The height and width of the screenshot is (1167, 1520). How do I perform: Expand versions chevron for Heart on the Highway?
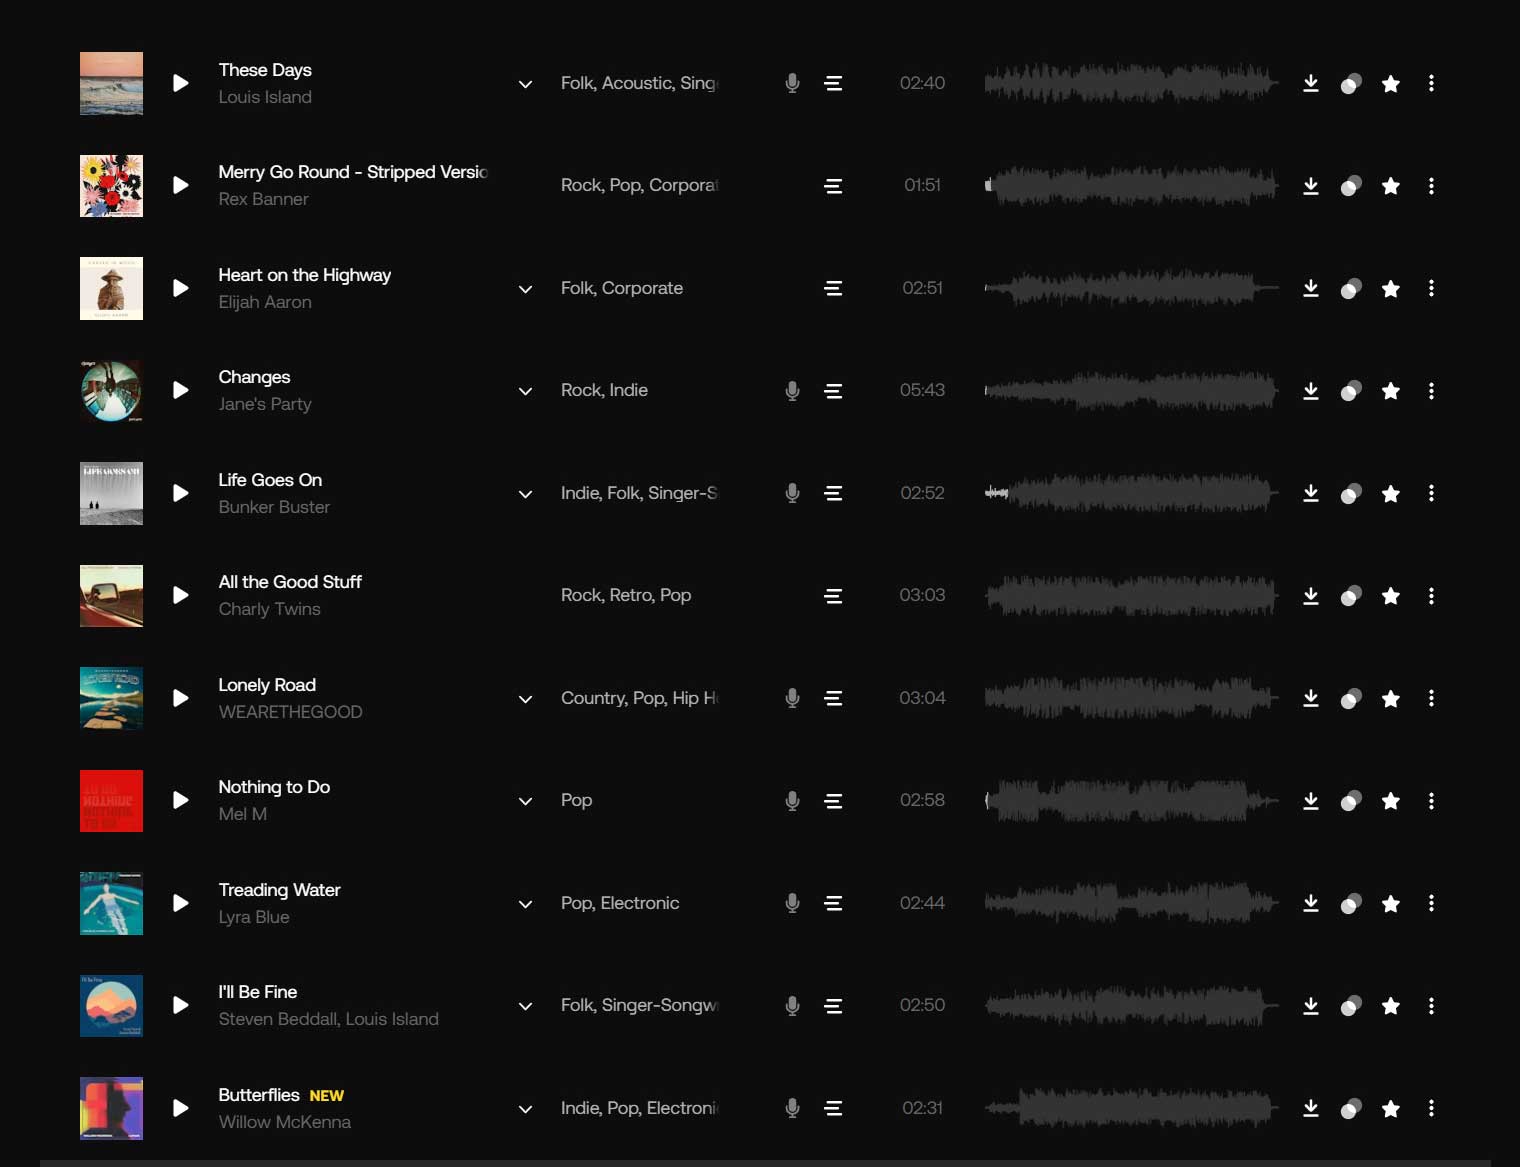click(525, 289)
